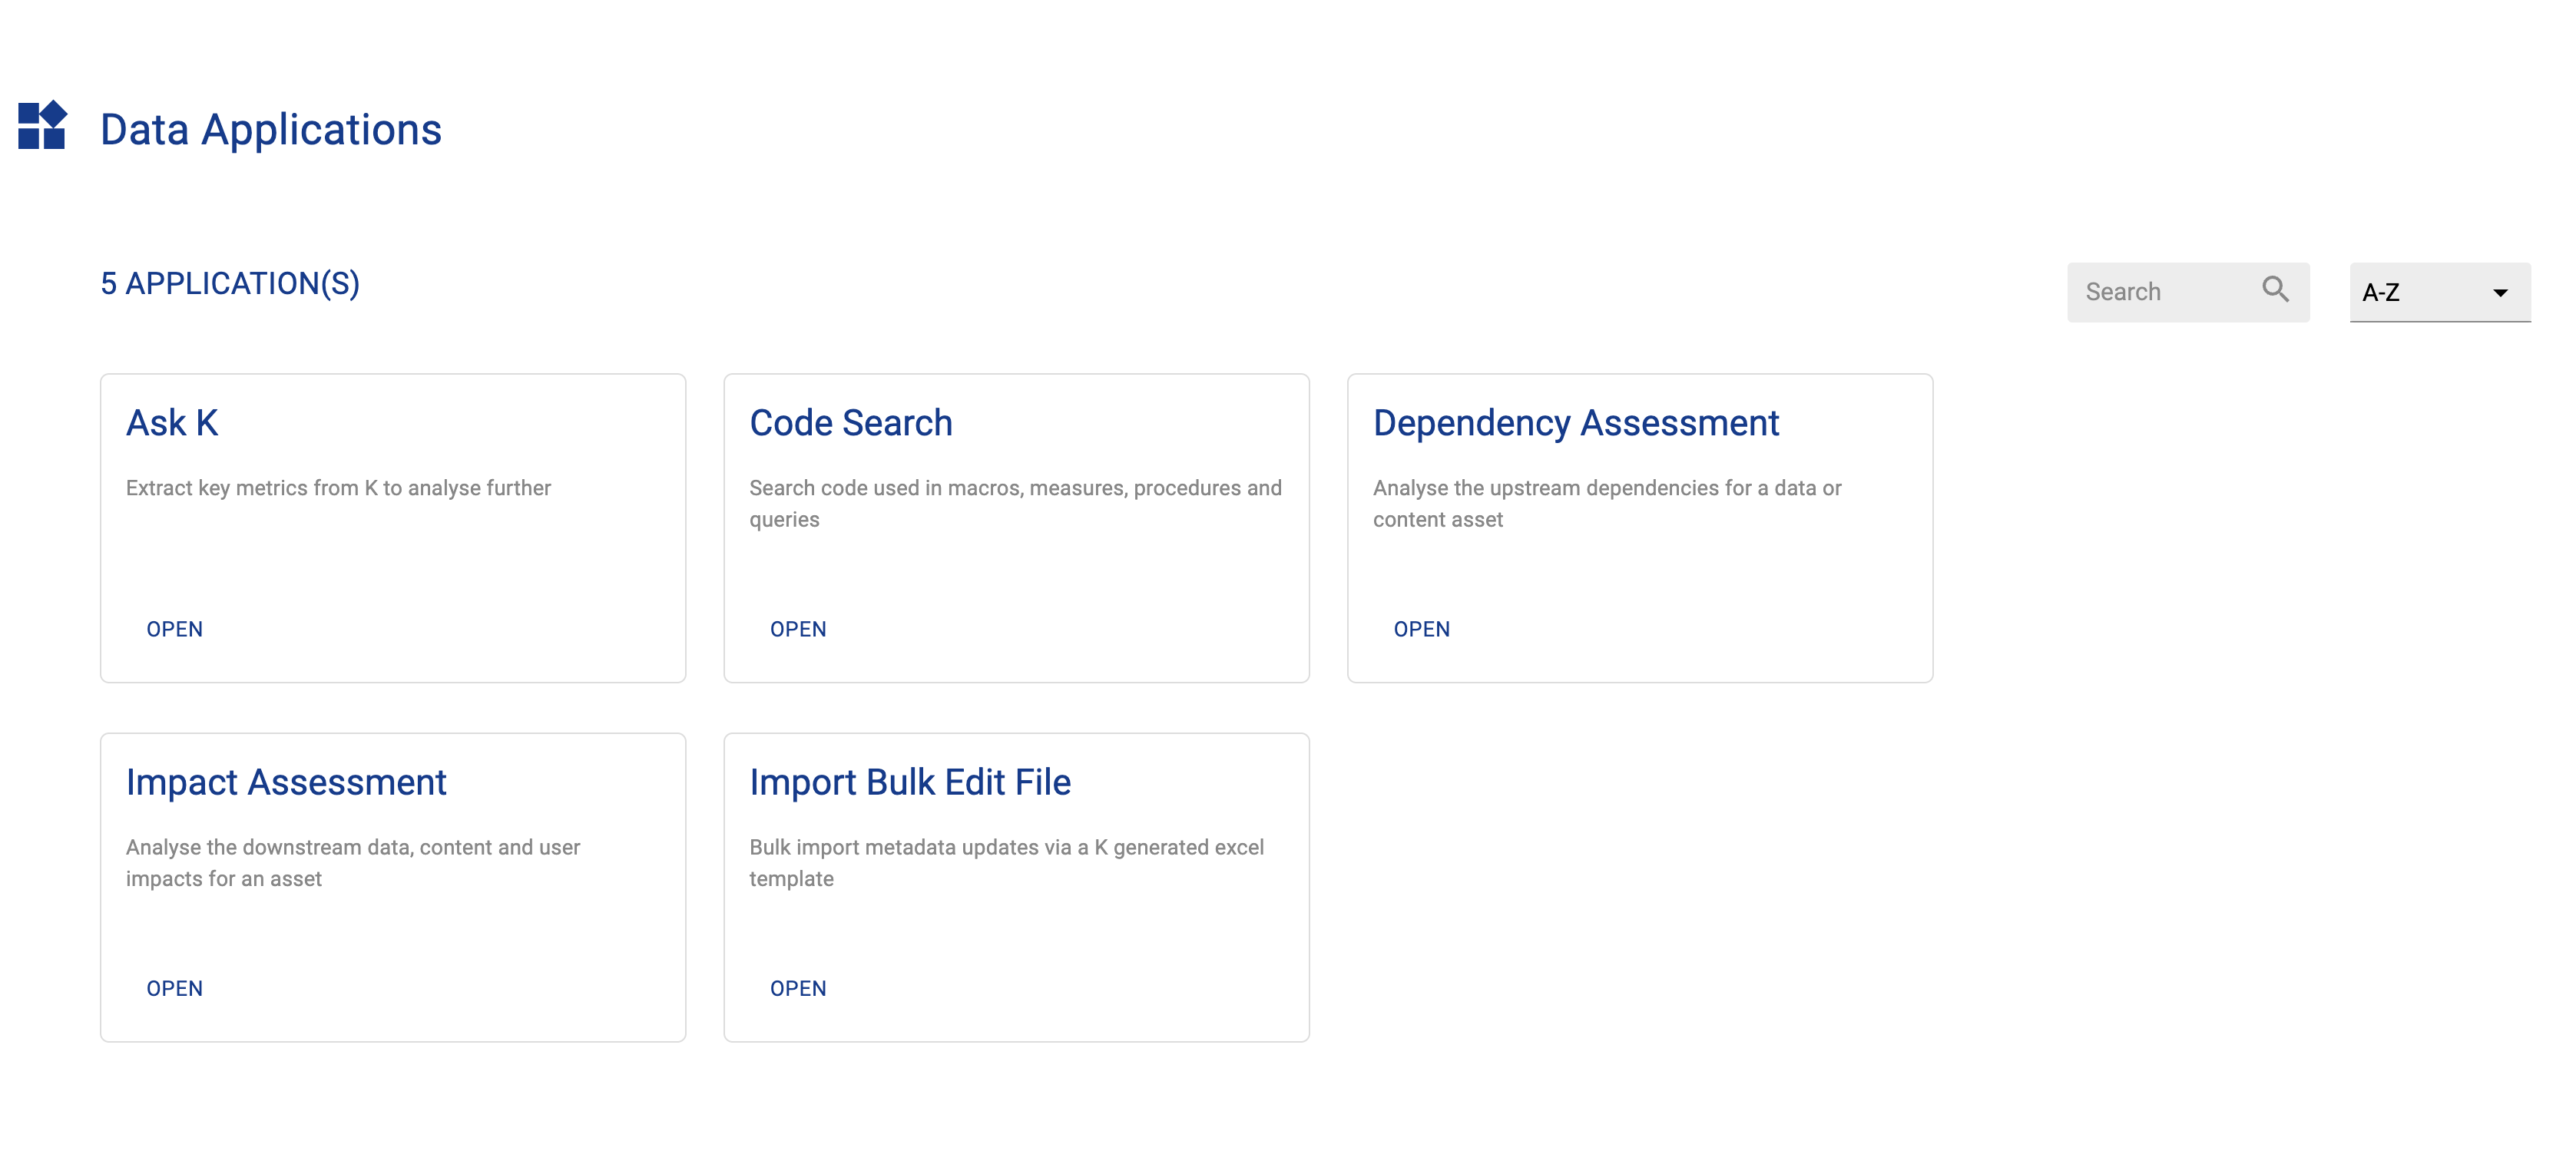Screen dimensions: 2576x1164
Task: Click the dropdown arrow next to A-Z
Action: click(2500, 292)
